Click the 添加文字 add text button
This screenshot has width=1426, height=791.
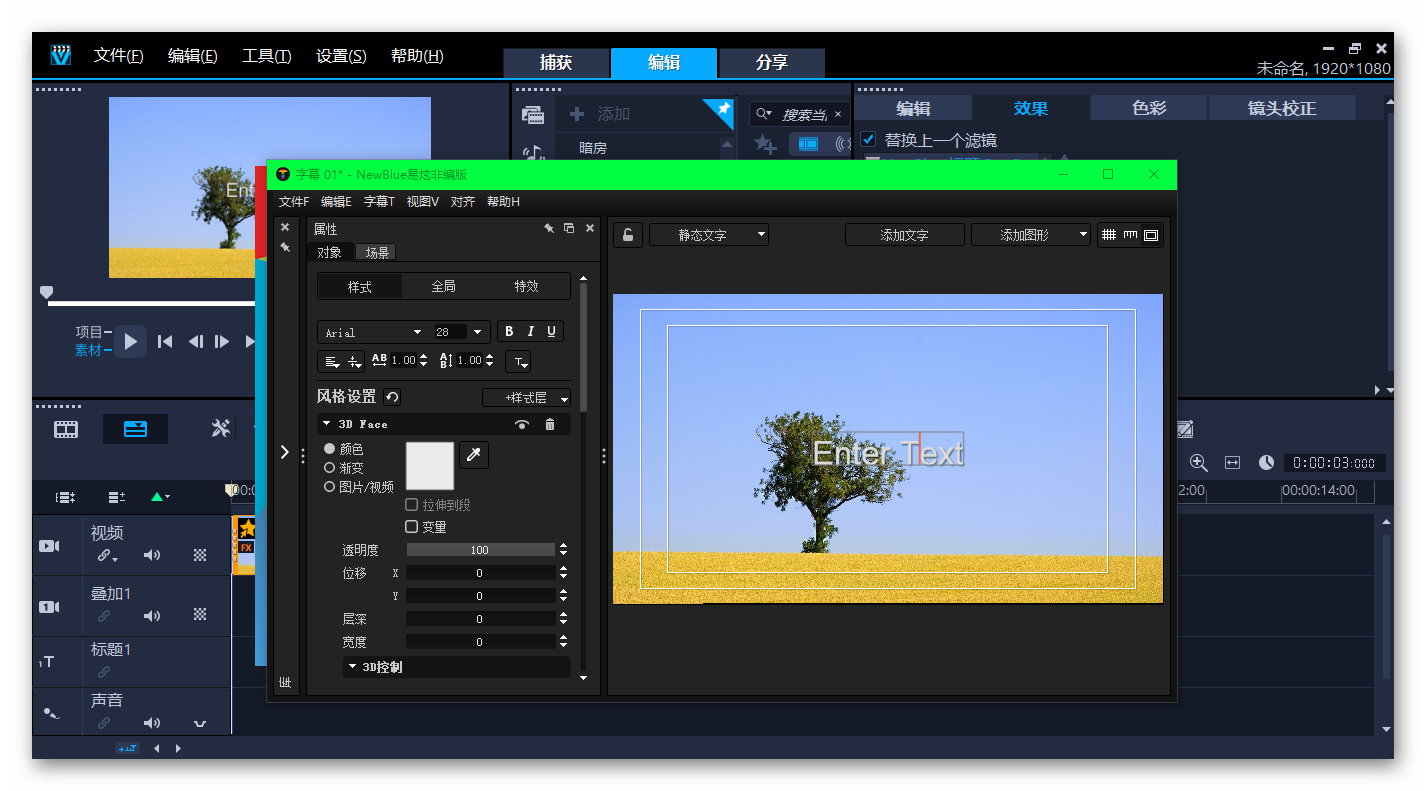(x=904, y=235)
